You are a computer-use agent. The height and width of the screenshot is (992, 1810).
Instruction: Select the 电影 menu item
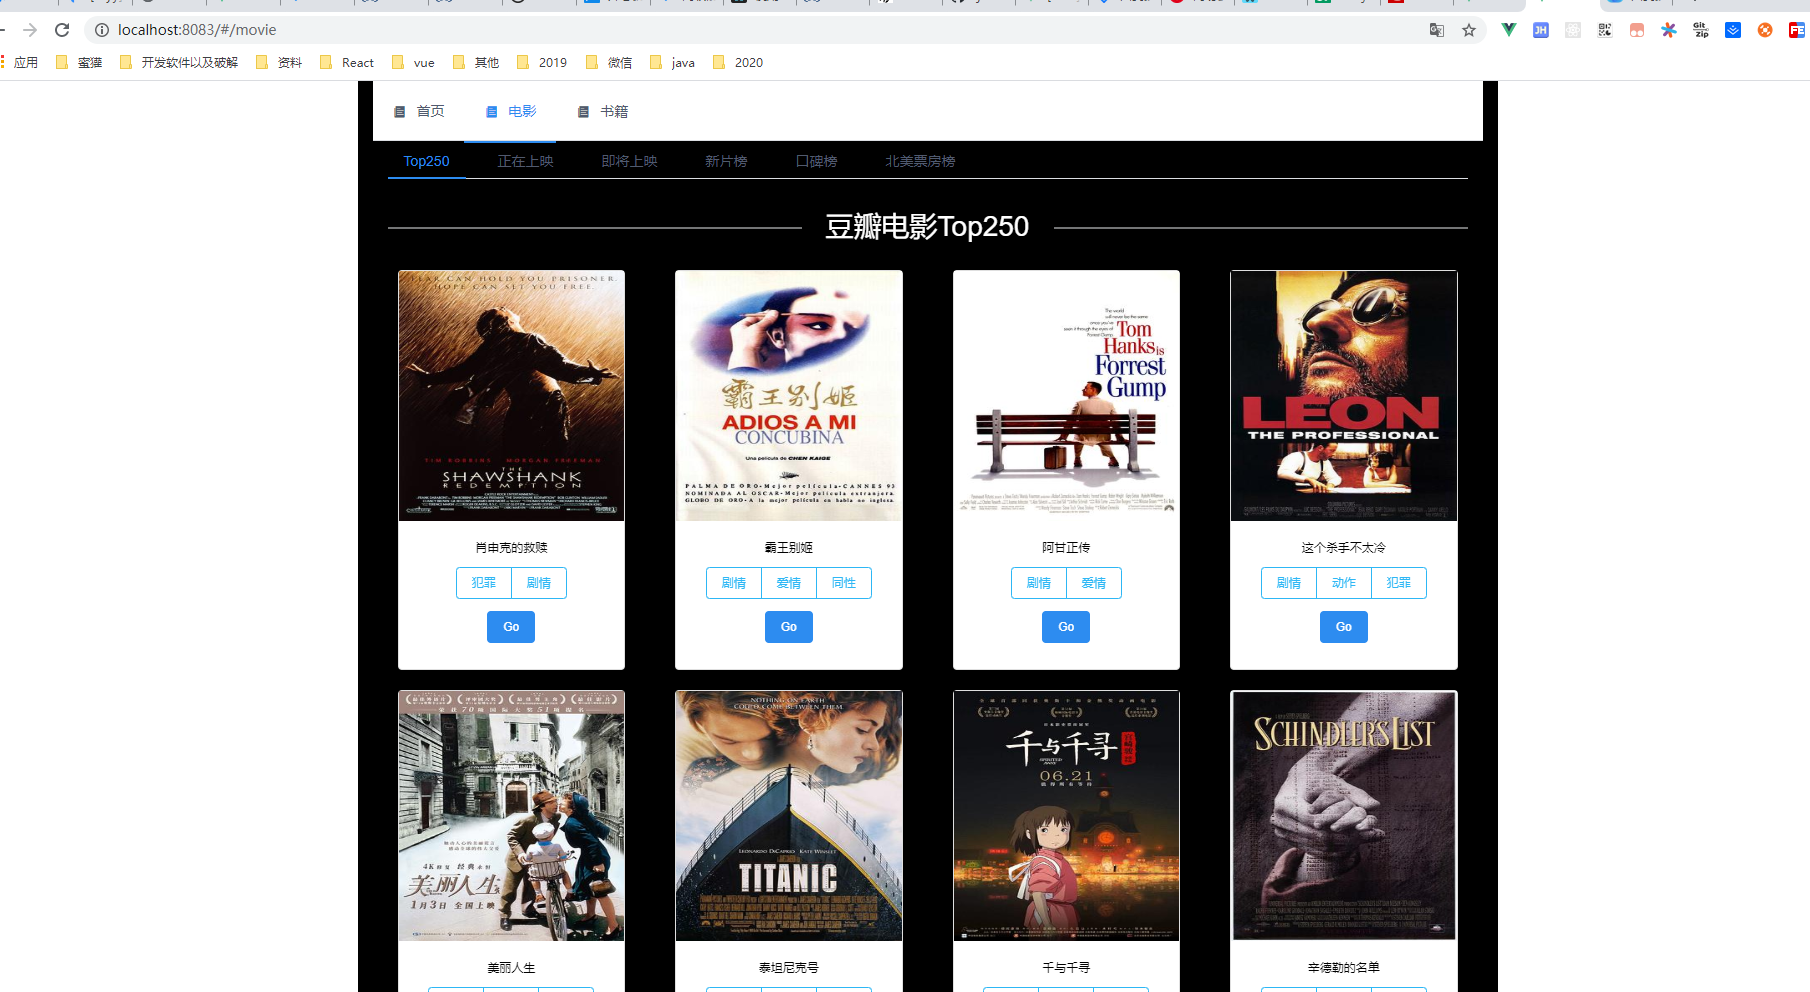pyautogui.click(x=511, y=112)
